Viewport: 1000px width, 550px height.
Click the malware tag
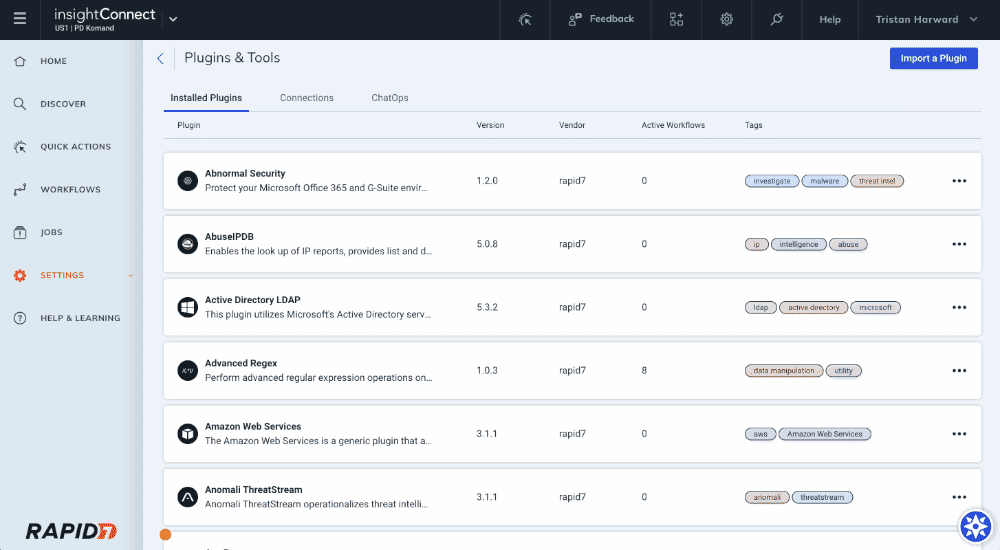pos(825,181)
